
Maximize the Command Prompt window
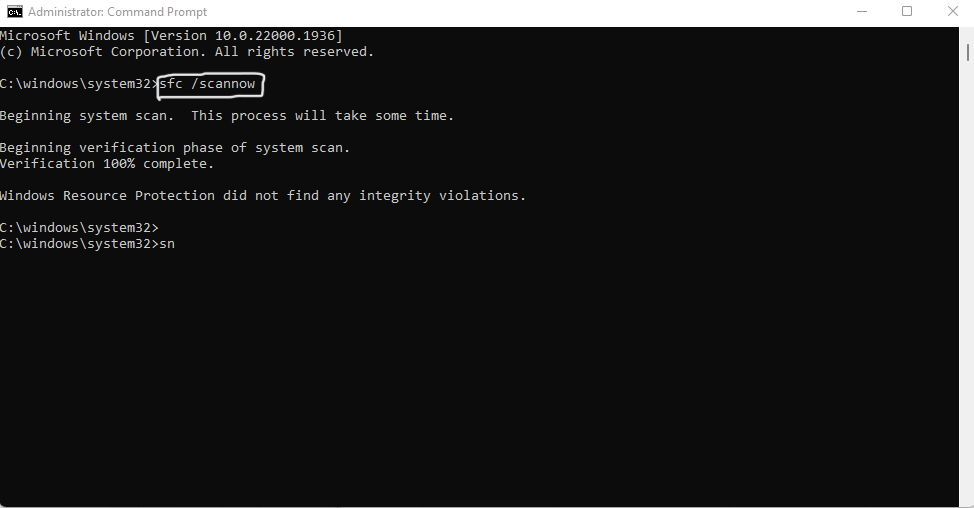907,12
